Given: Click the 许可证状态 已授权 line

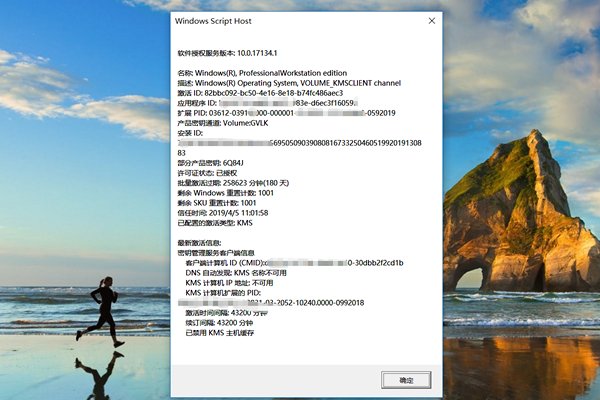Looking at the screenshot, I should point(207,173).
